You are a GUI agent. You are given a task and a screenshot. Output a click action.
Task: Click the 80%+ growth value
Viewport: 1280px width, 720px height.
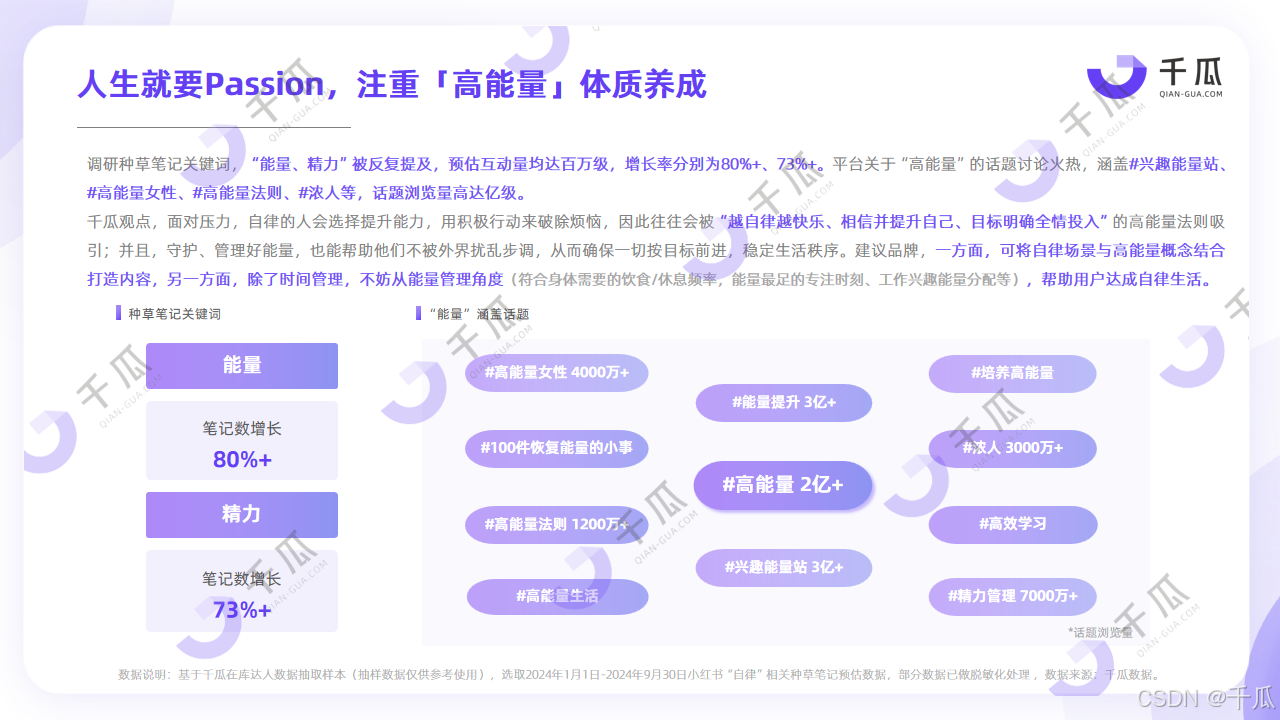(242, 460)
